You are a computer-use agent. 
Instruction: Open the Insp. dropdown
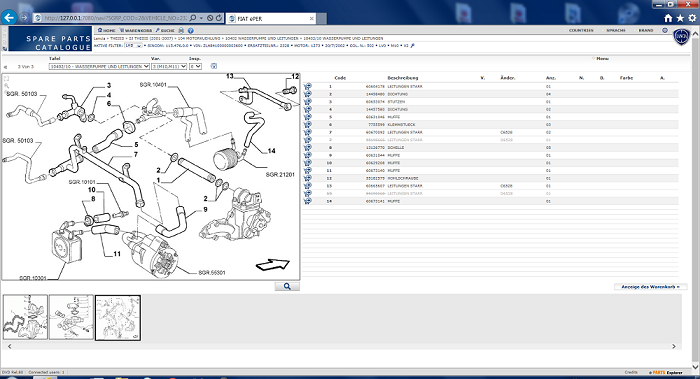pos(195,66)
